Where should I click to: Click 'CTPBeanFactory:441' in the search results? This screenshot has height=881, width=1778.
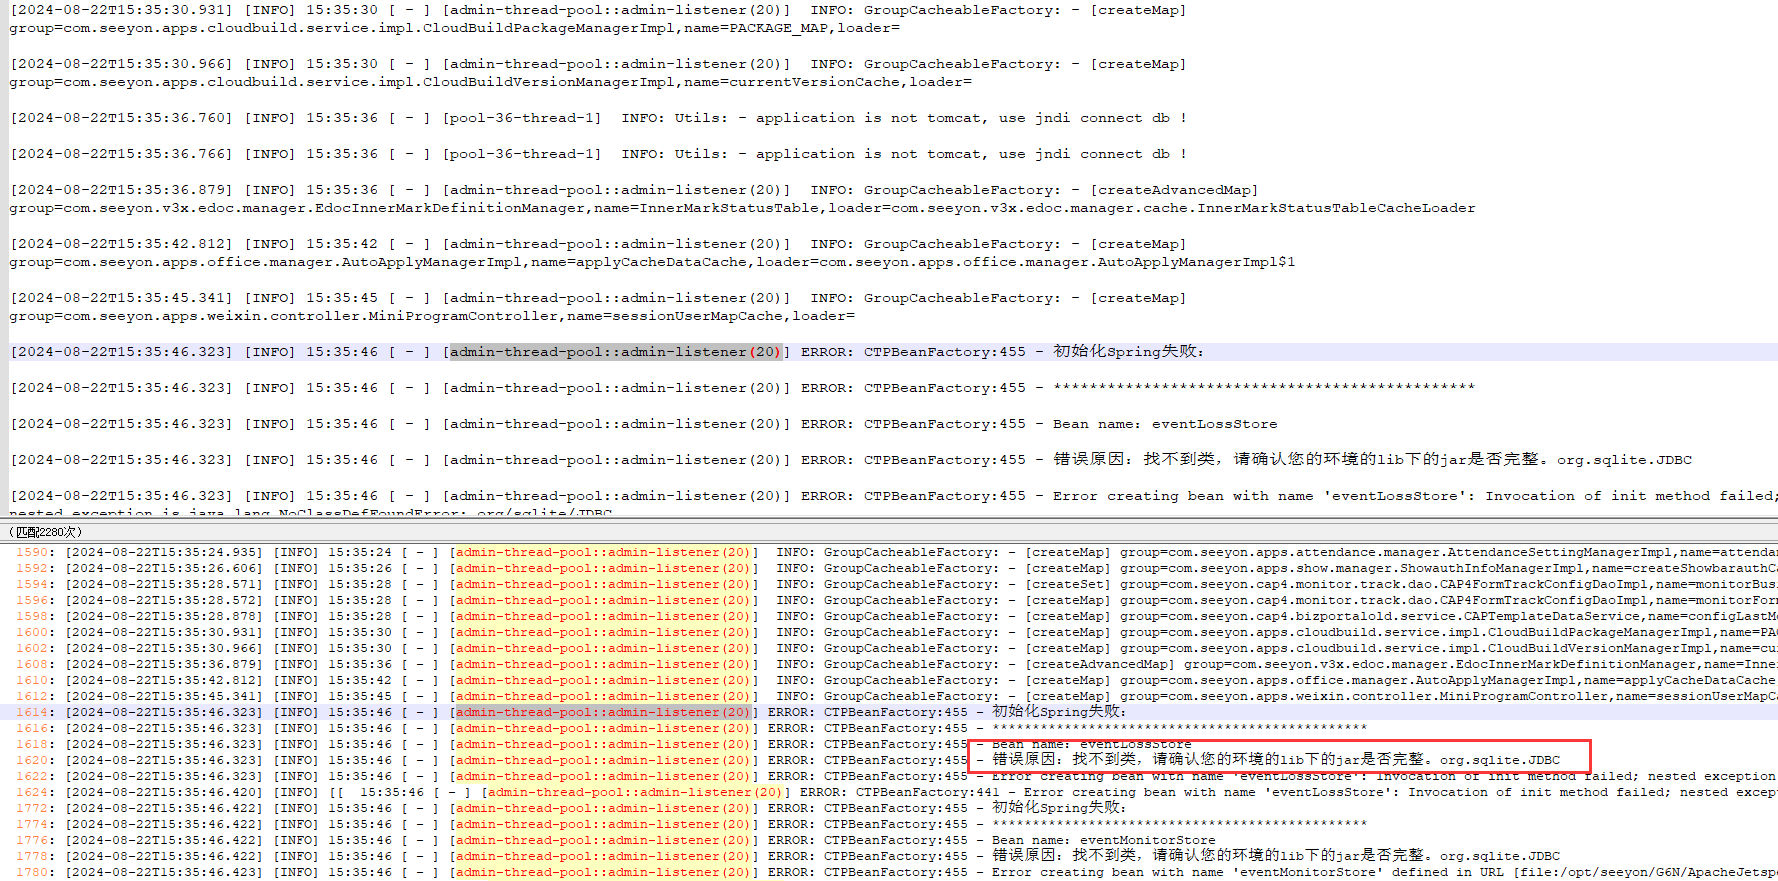pos(927,792)
